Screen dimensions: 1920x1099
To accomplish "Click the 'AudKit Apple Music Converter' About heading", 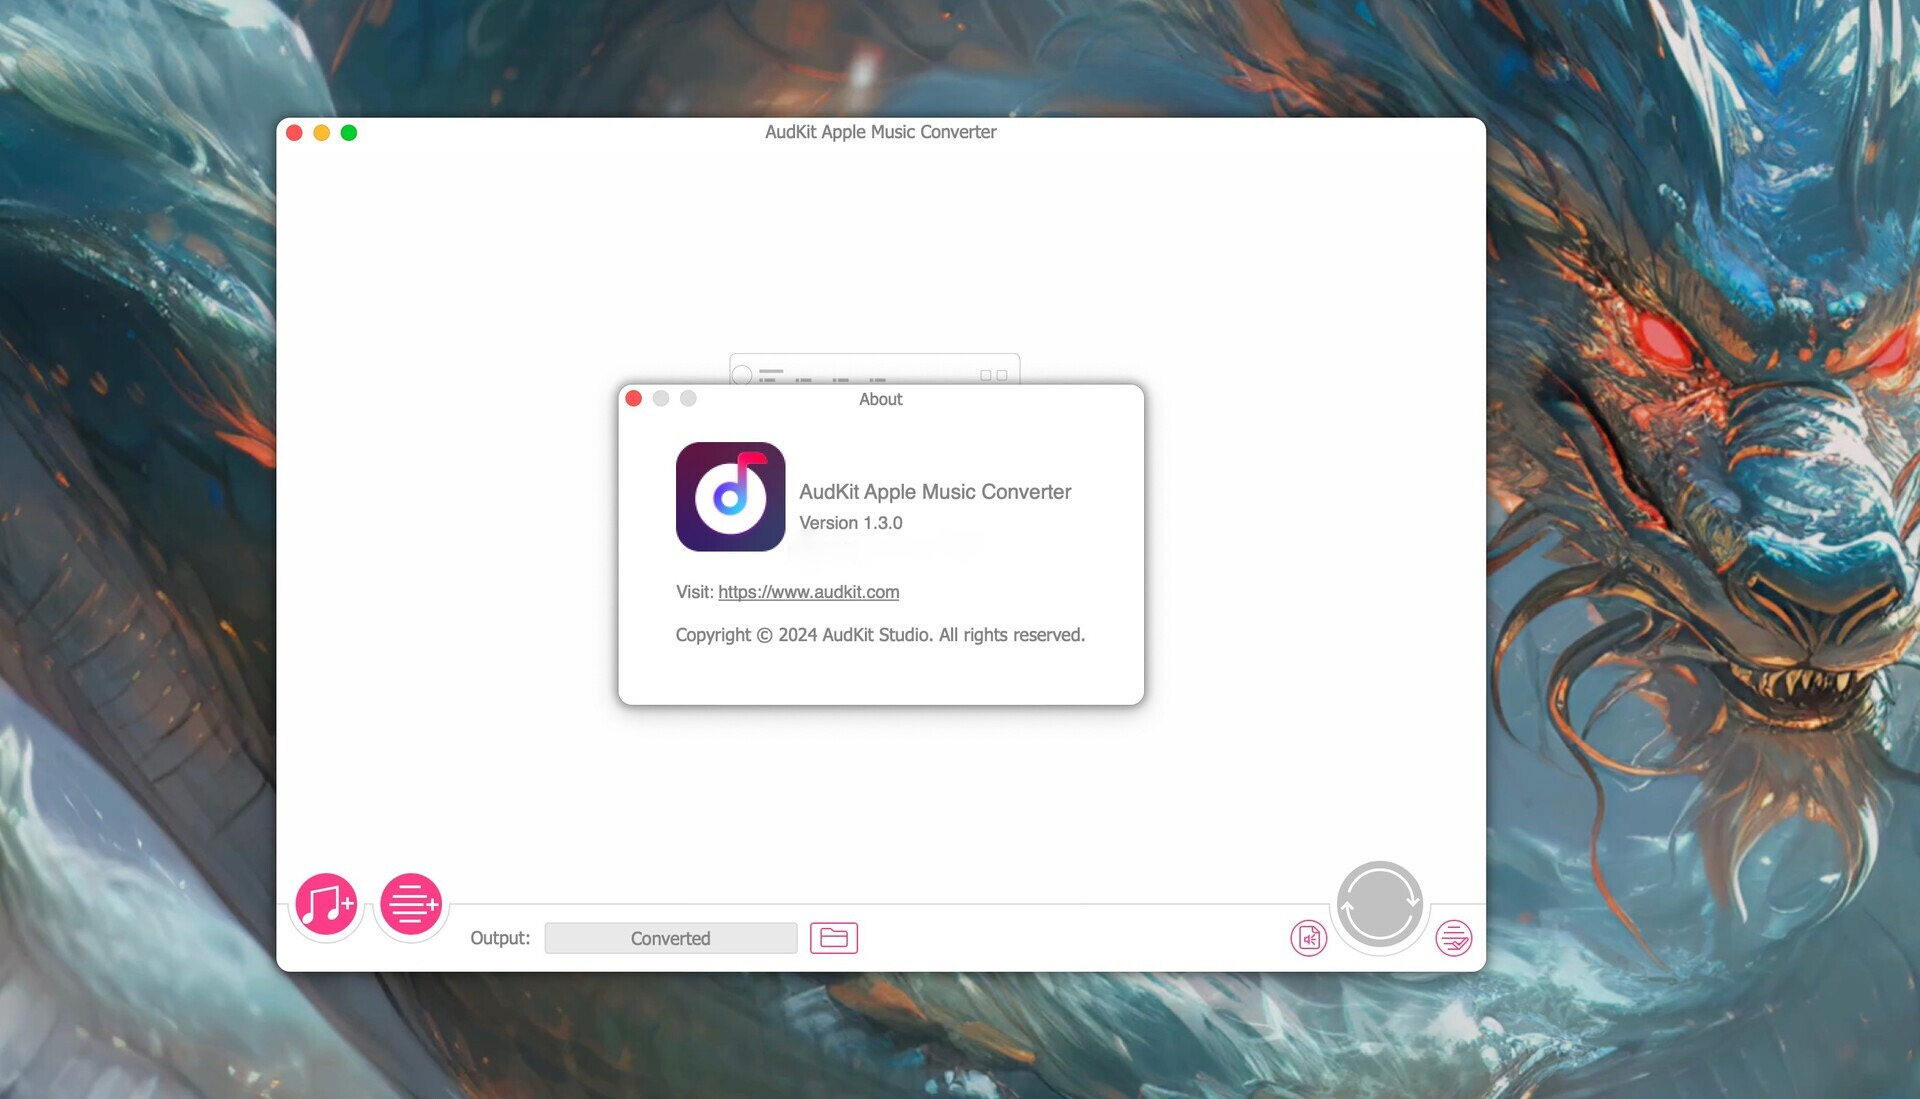I will (x=935, y=492).
